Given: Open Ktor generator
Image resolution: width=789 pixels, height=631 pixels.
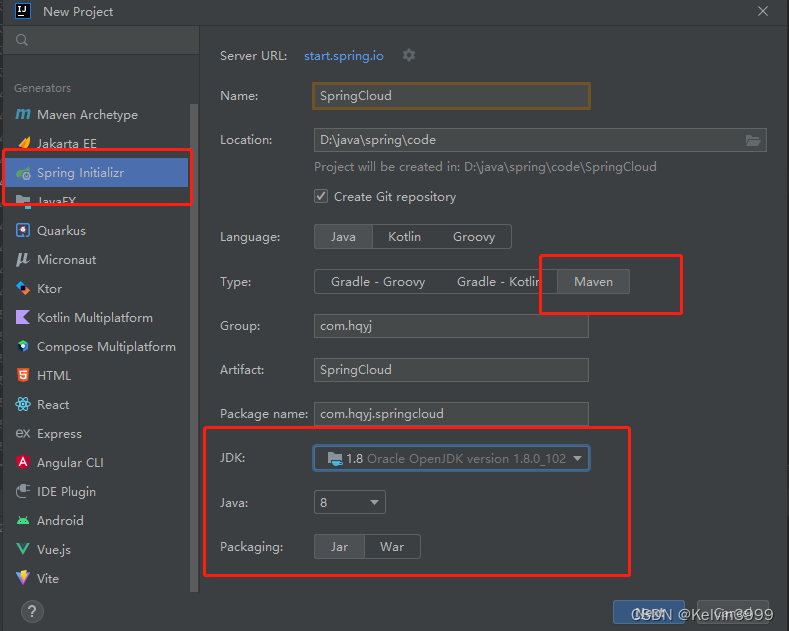Looking at the screenshot, I should point(49,289).
